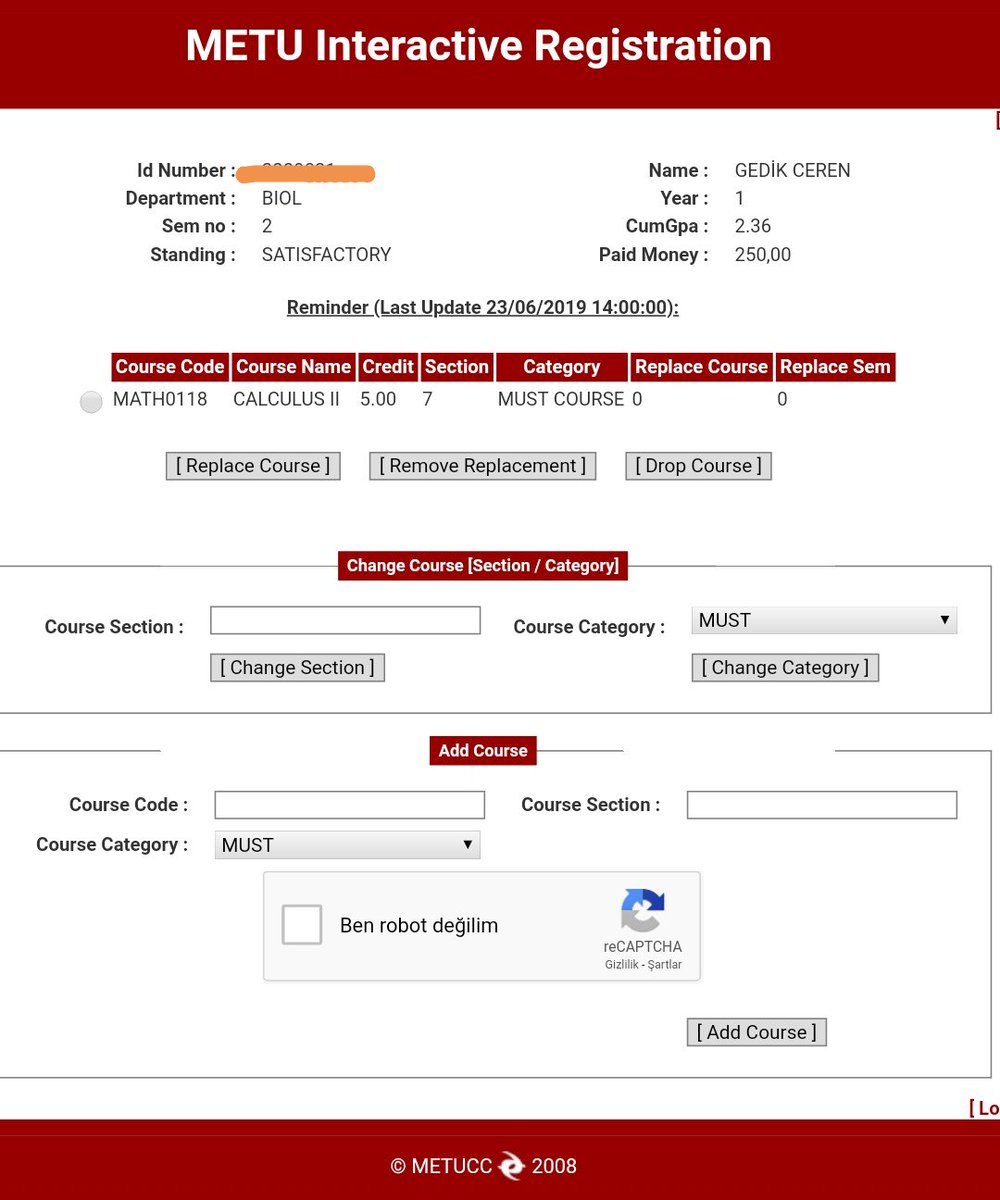Screen dimensions: 1000x1200
Task: Focus the Course Section field in Change Course
Action: pyautogui.click(x=345, y=620)
